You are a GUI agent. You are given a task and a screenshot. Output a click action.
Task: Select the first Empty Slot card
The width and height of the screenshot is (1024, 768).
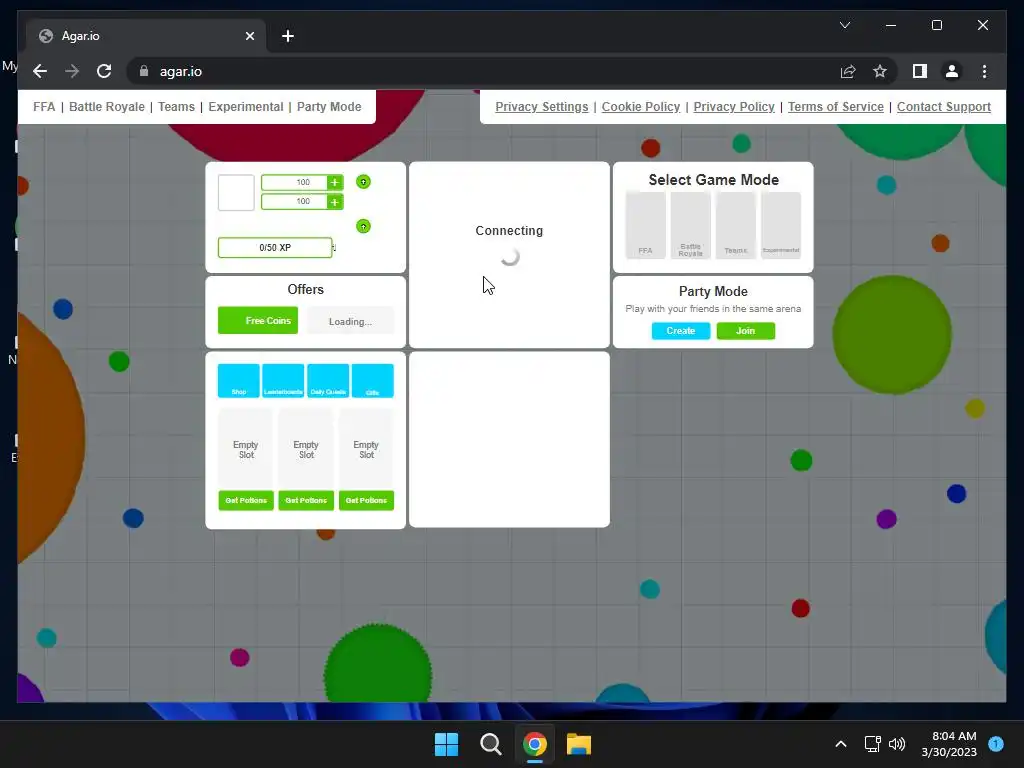[246, 449]
